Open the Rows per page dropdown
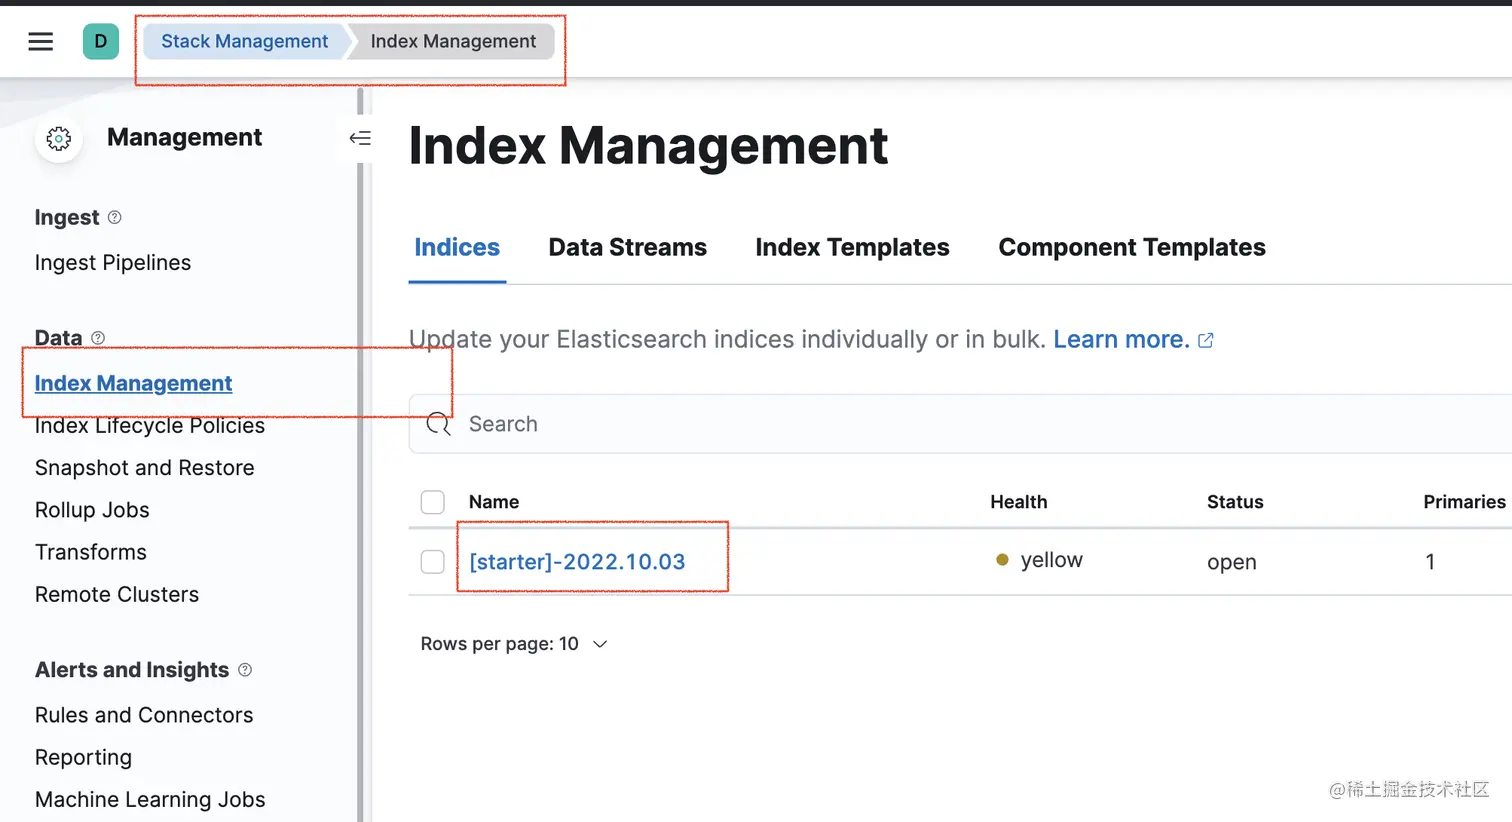Screen dimensions: 1512x822 pyautogui.click(x=514, y=644)
